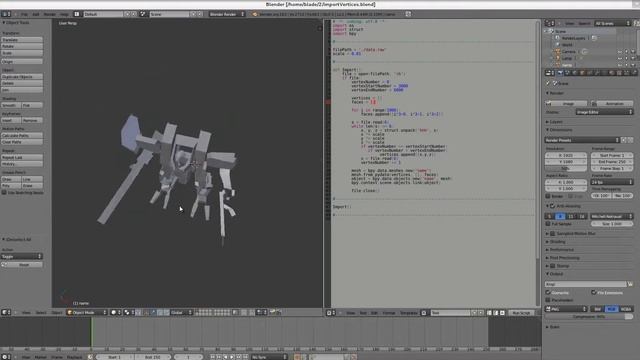Open the Select menu in 3D view header
The image size is (640, 360).
(x=41, y=313)
